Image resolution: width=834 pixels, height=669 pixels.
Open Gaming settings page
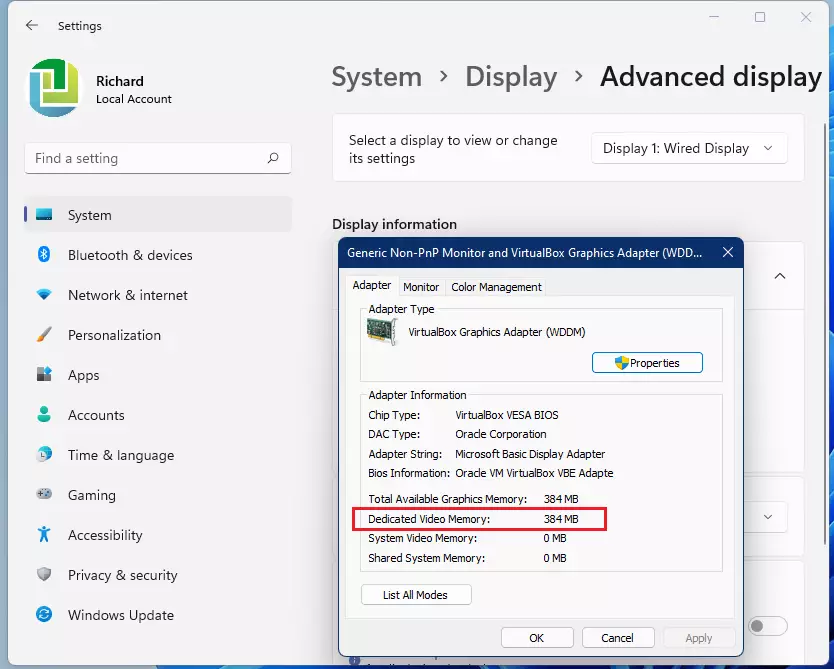(x=158, y=495)
